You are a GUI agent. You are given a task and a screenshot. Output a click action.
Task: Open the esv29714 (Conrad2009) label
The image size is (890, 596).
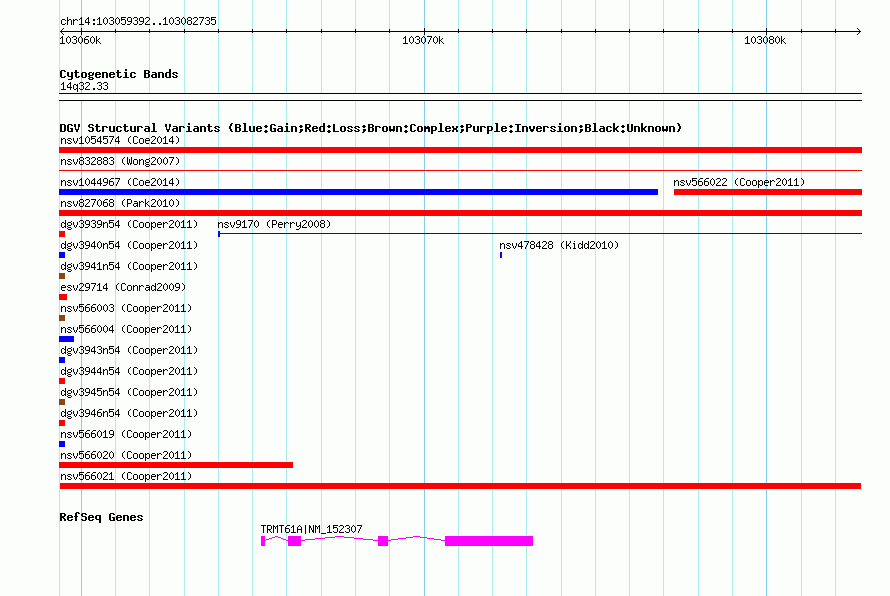tap(123, 287)
